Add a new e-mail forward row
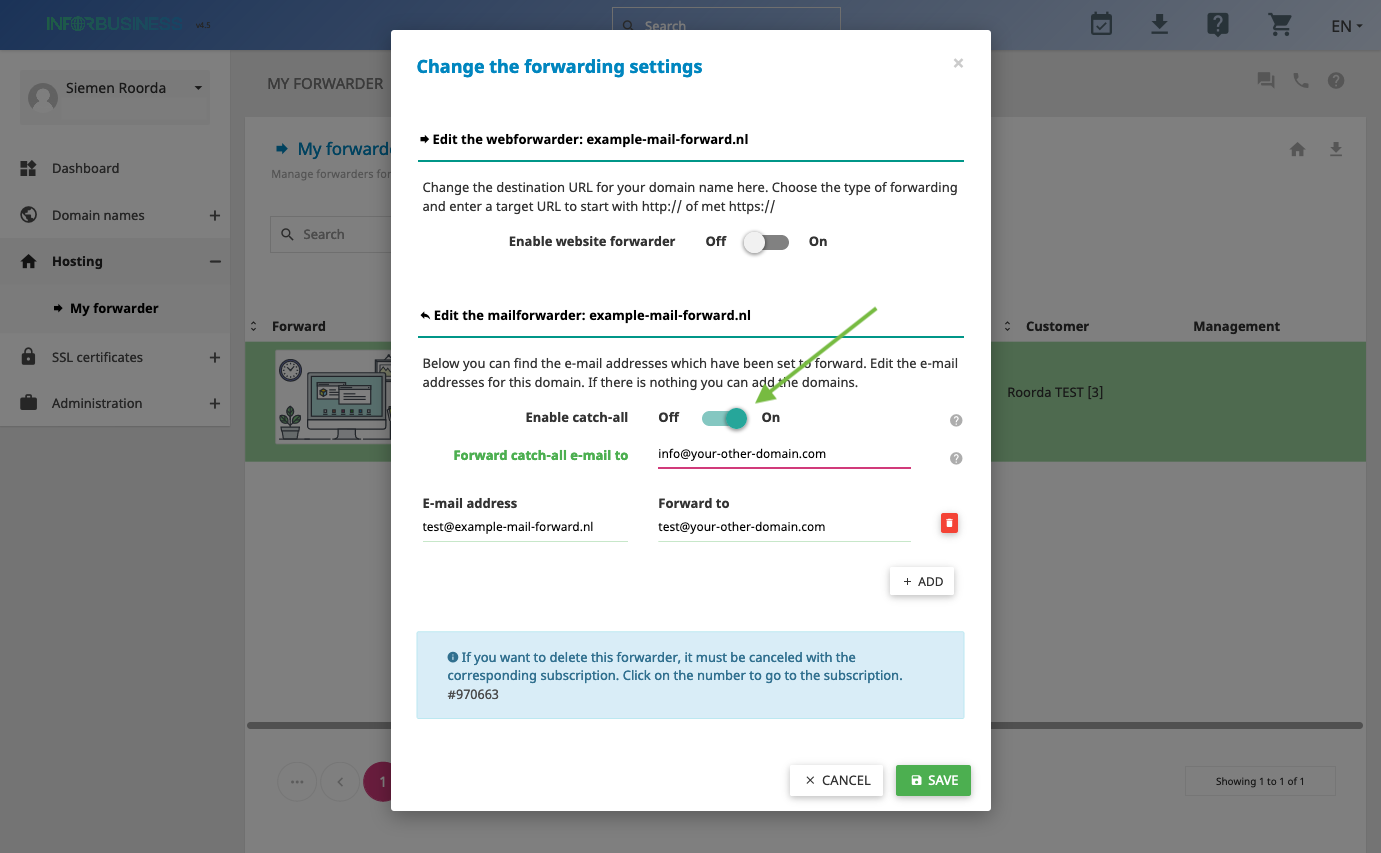 point(922,581)
